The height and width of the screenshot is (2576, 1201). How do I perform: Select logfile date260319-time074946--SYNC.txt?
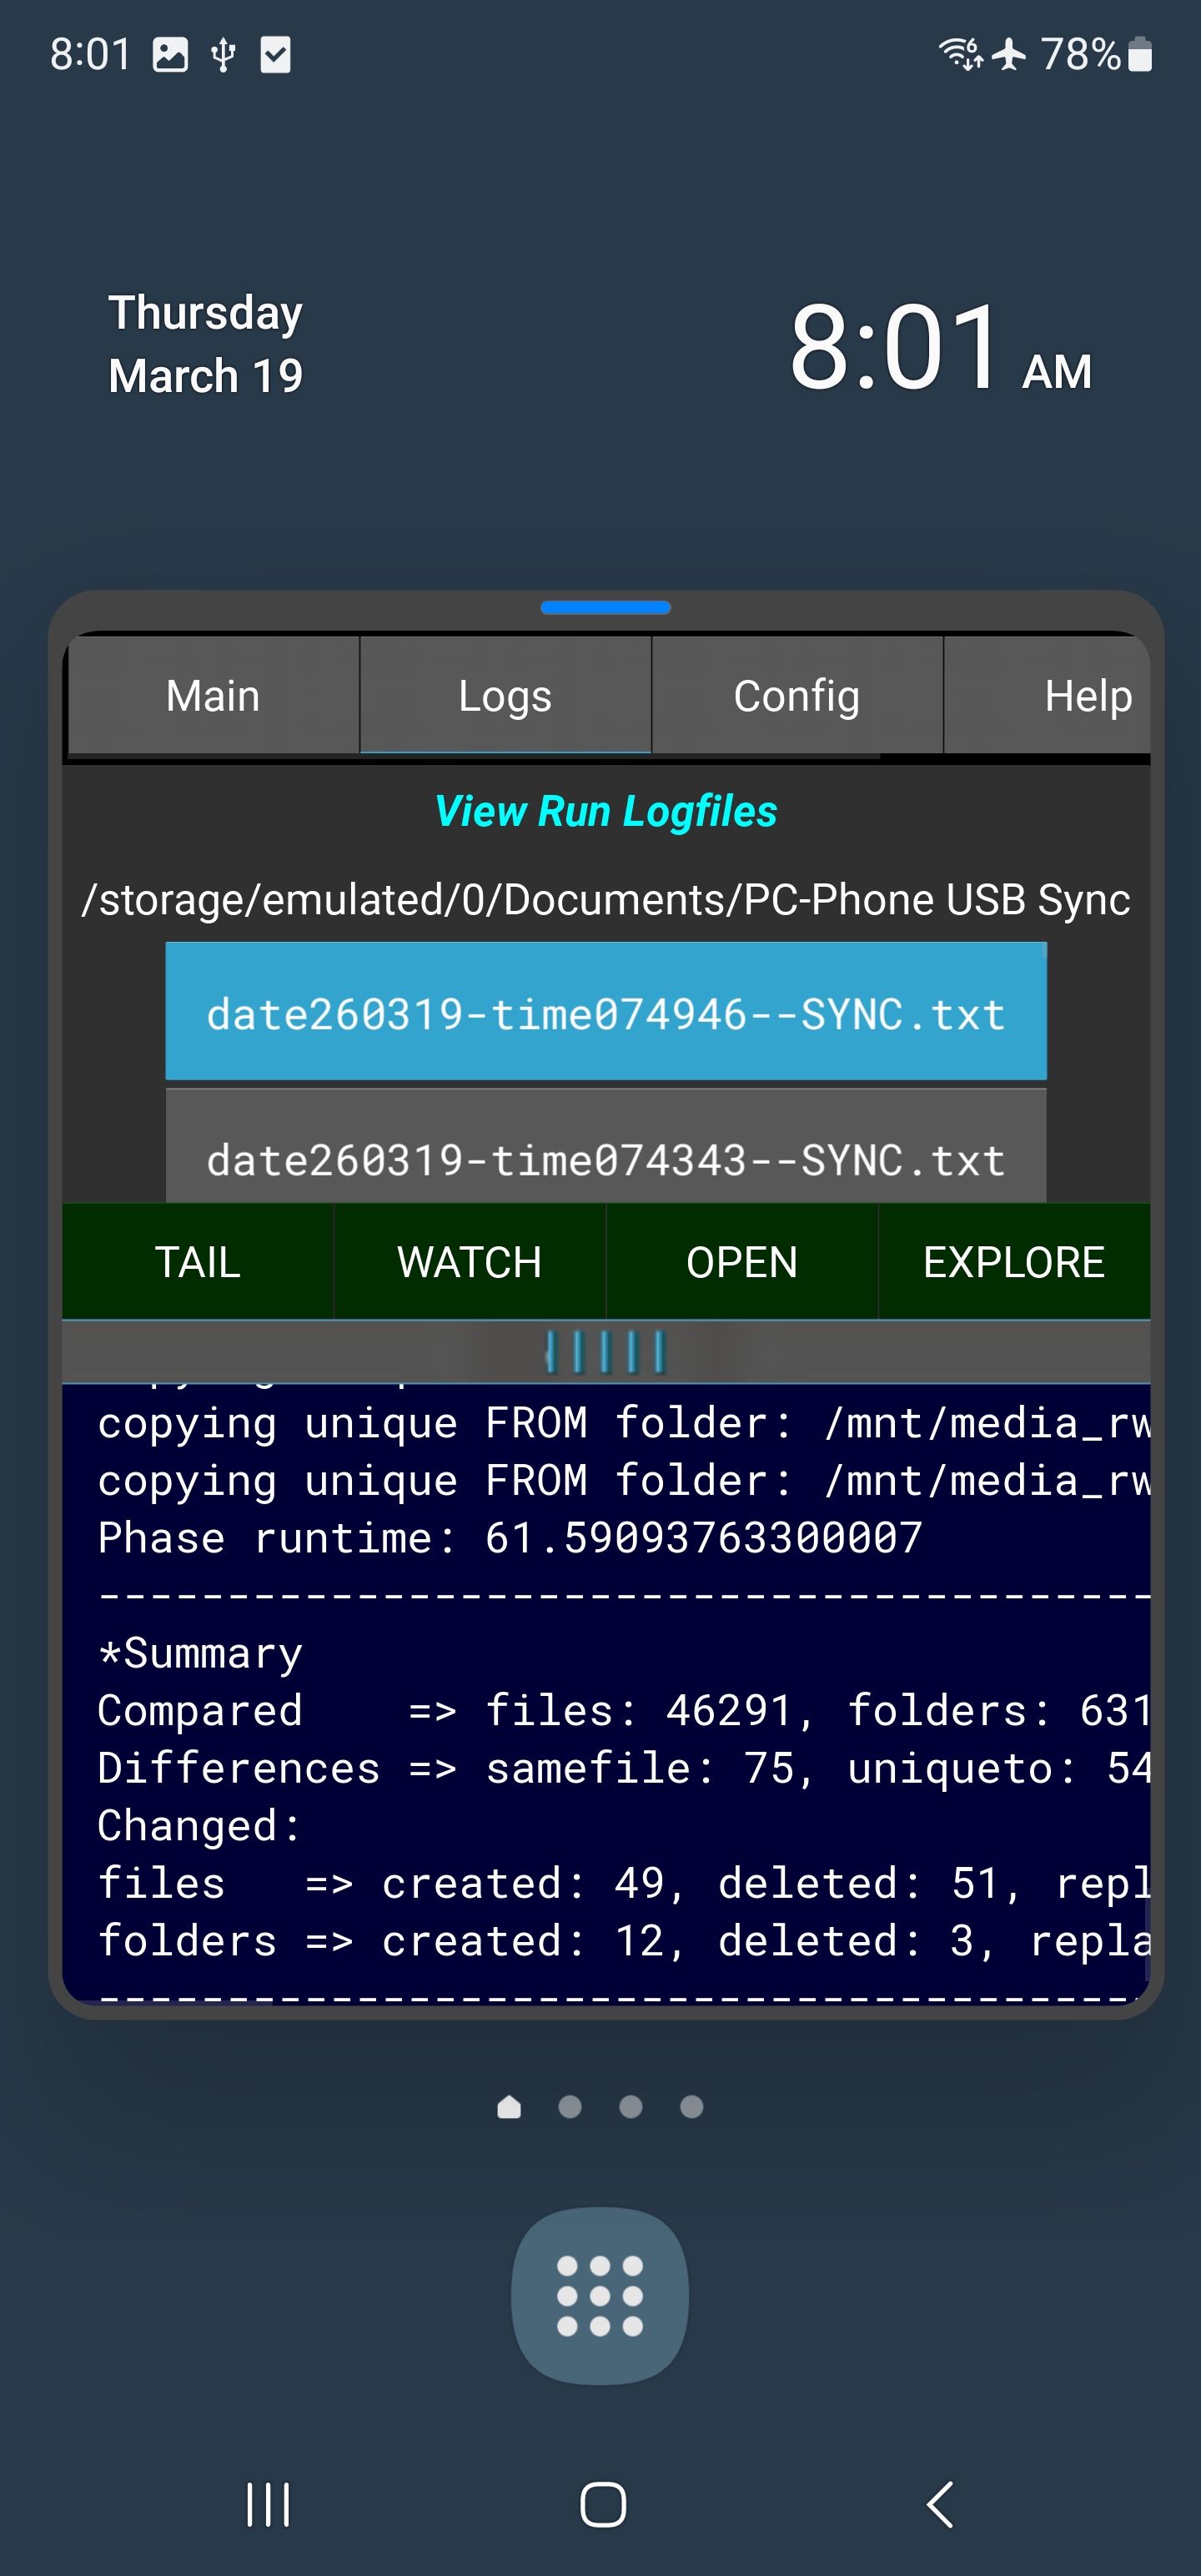click(x=605, y=1013)
